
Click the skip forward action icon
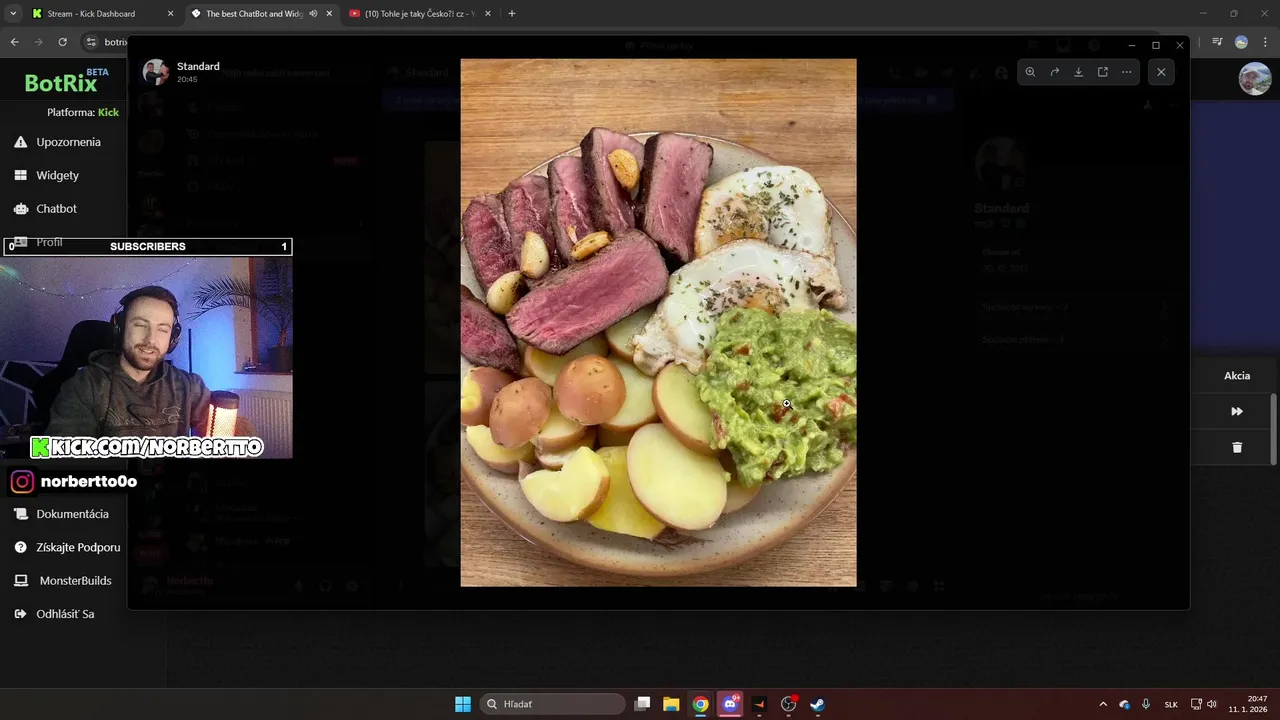(1237, 411)
